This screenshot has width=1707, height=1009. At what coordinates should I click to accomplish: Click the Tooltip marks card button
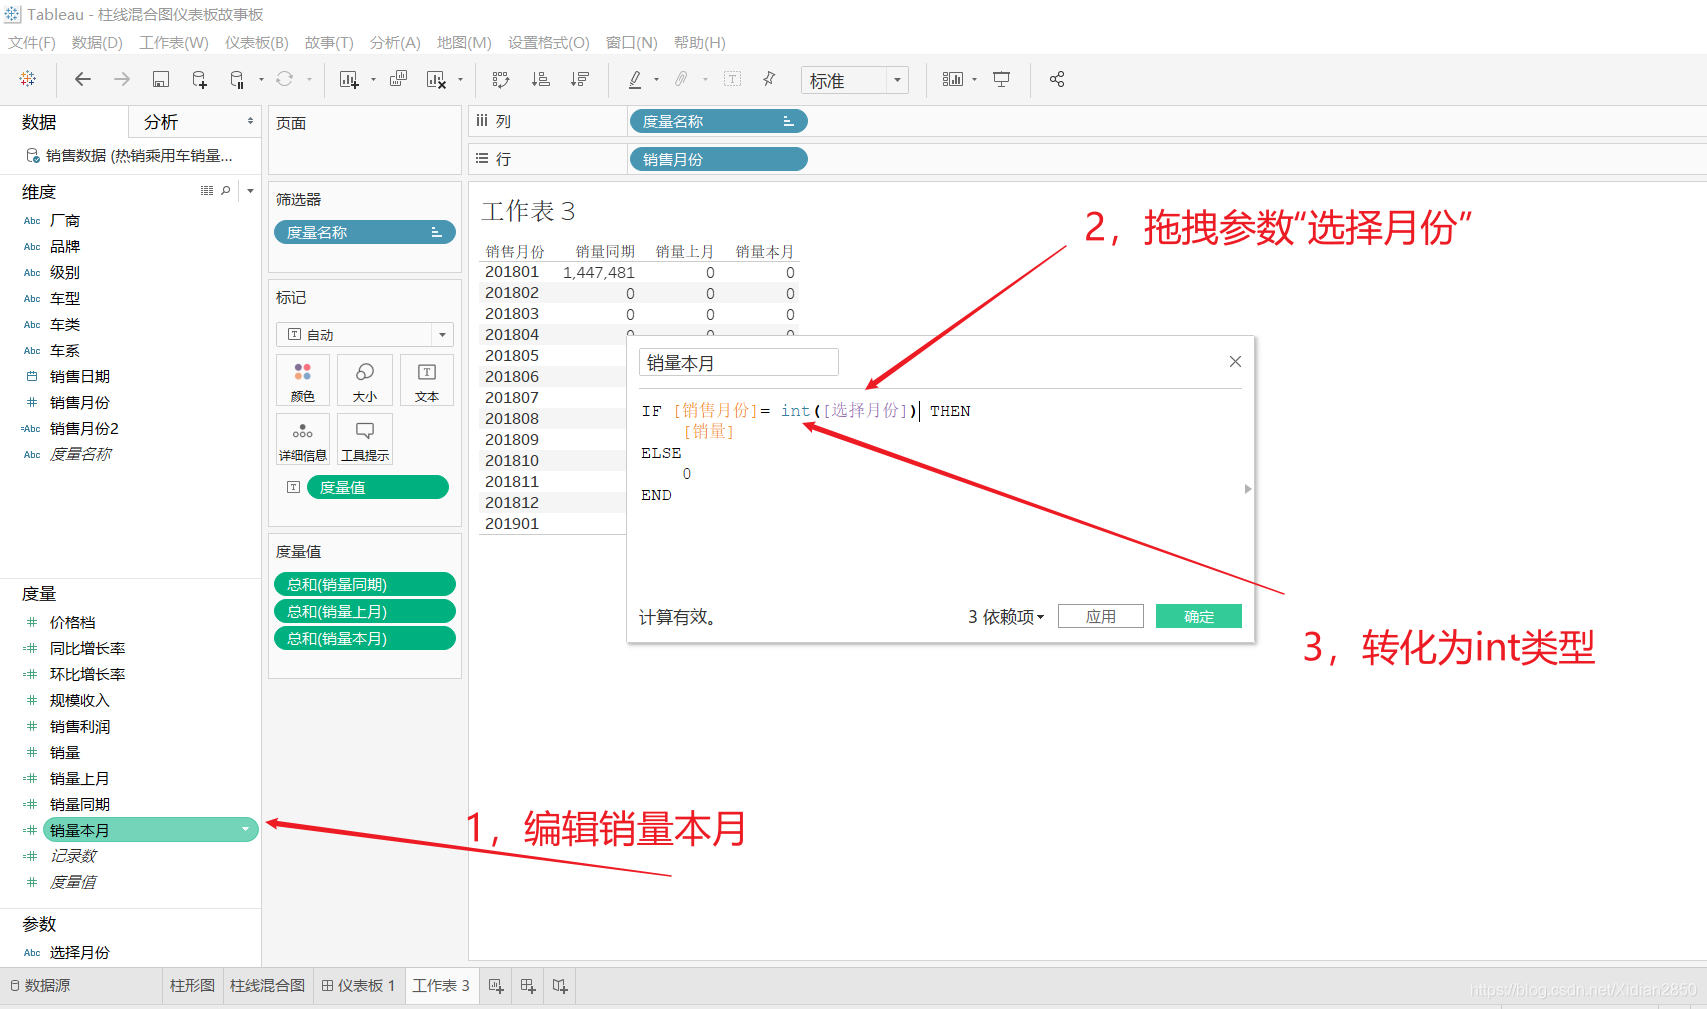pos(365,439)
